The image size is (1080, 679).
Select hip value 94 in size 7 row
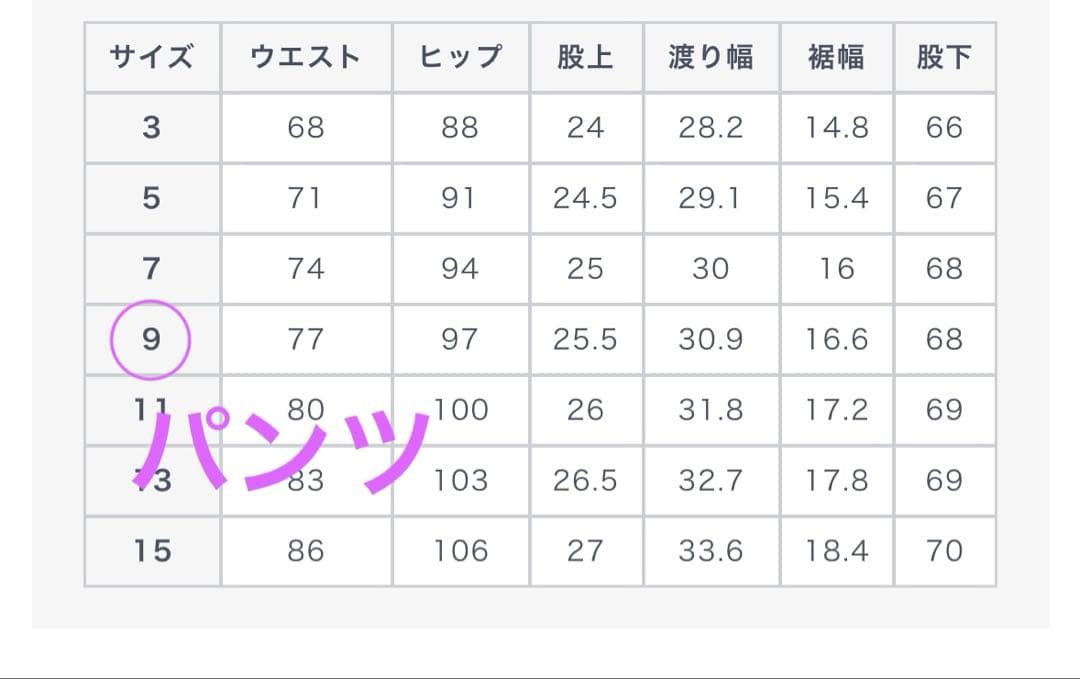[460, 269]
